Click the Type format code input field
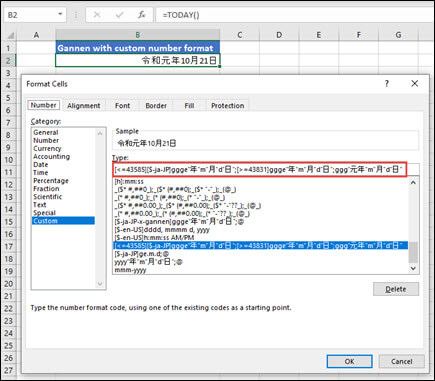 (x=266, y=170)
